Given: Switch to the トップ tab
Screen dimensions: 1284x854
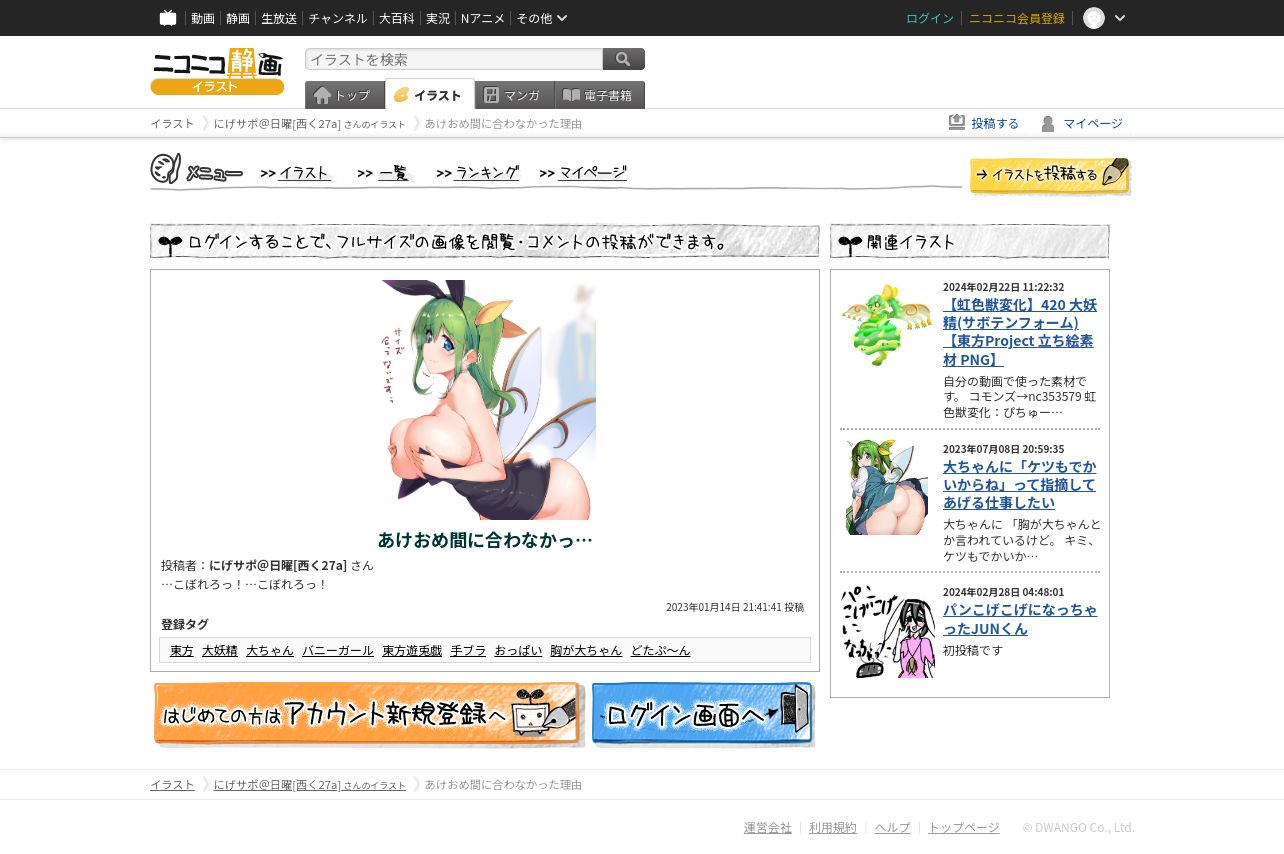Looking at the screenshot, I should click(x=345, y=95).
